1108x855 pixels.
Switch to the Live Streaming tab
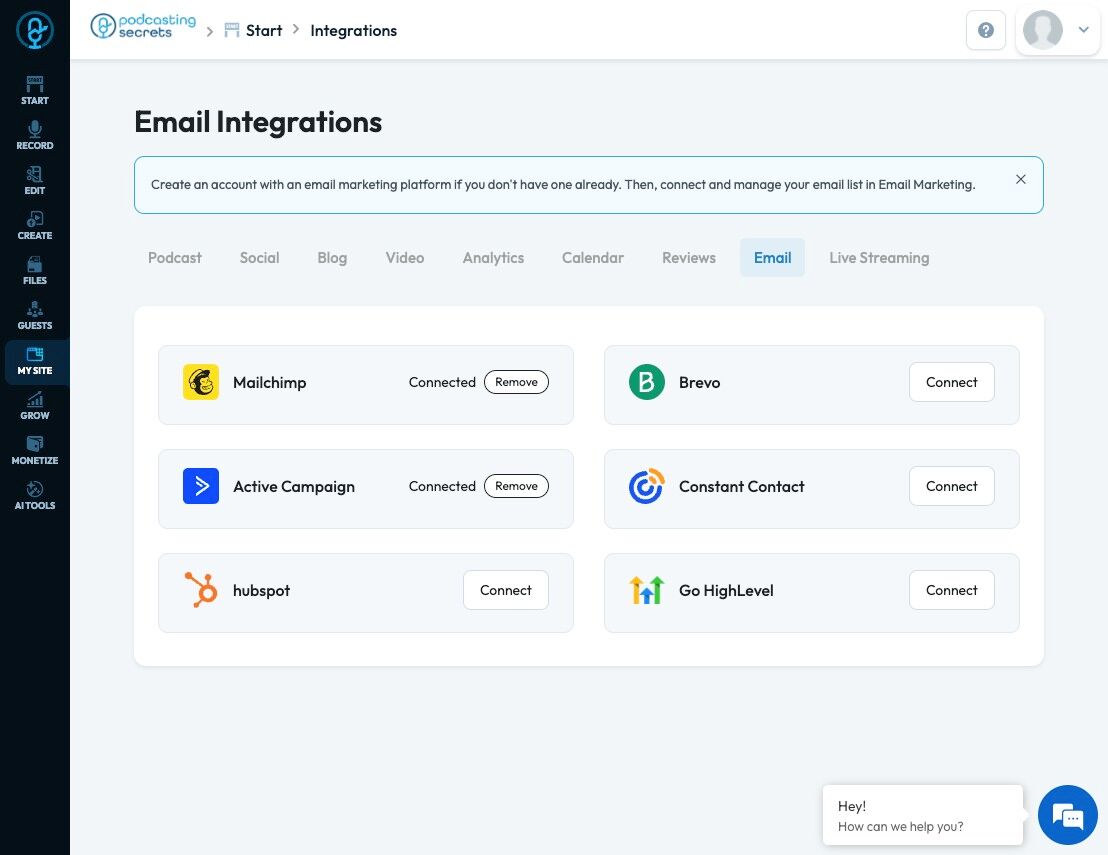[x=879, y=258]
